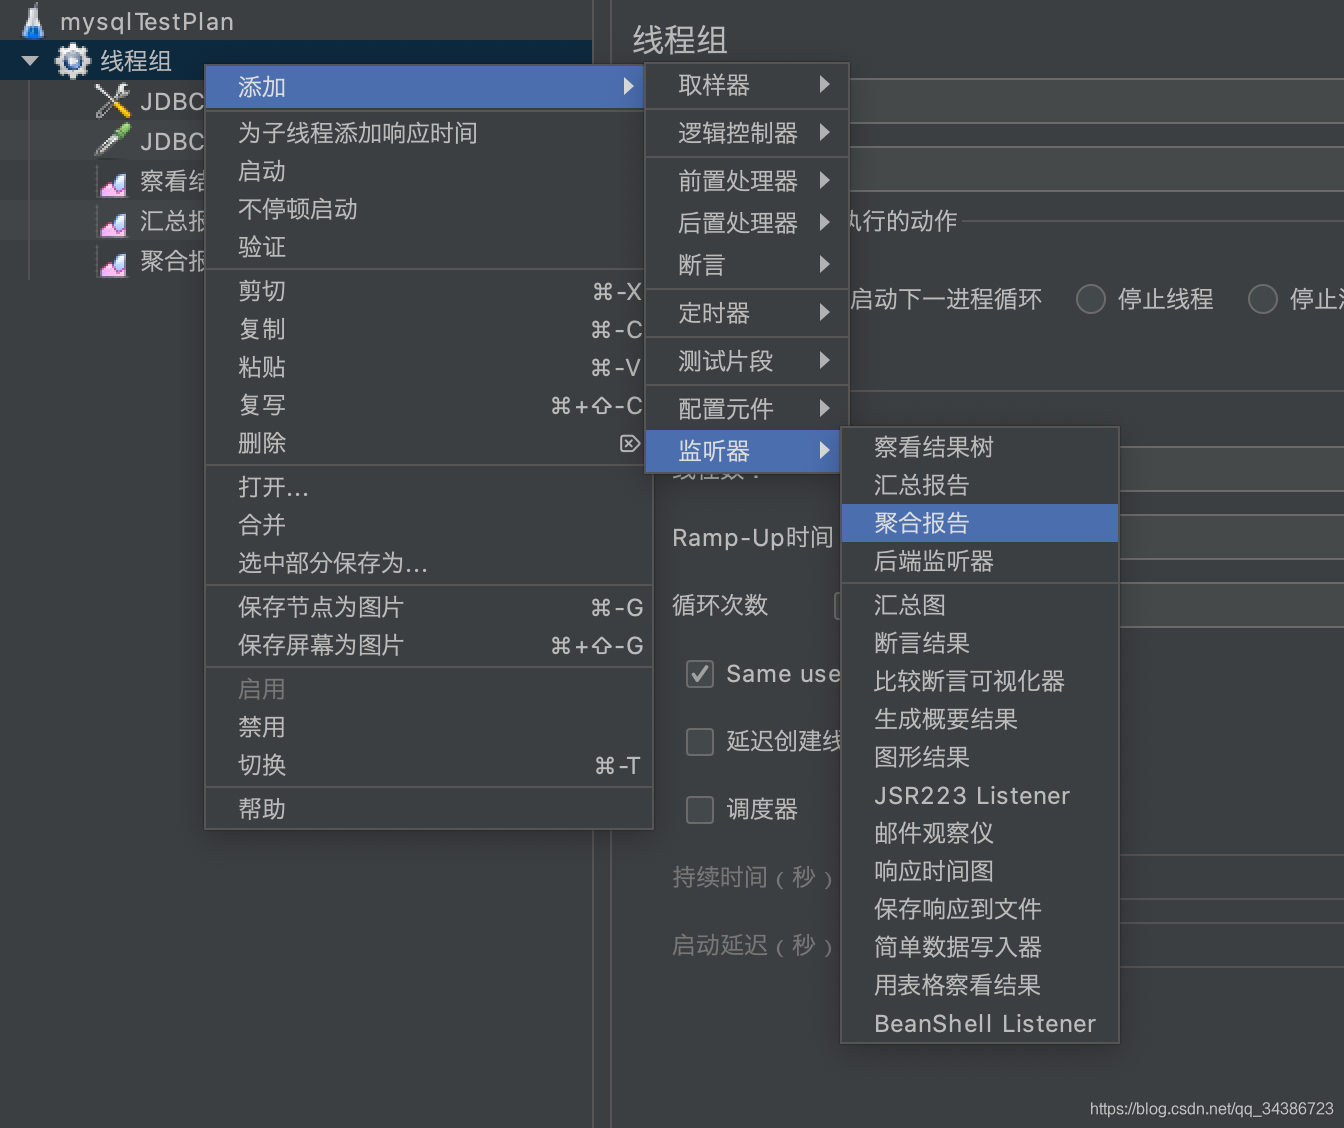This screenshot has width=1344, height=1128.
Task: Select BeanShell Listener entry
Action: tap(980, 1023)
